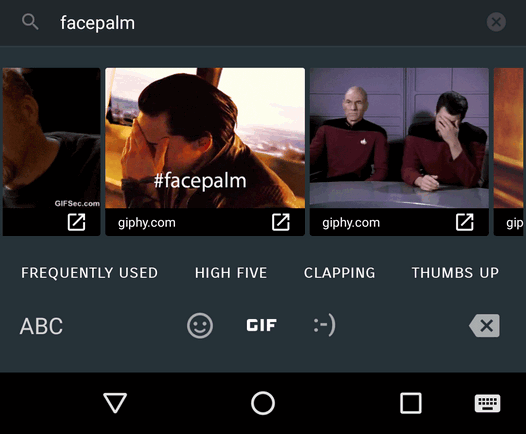Screen dimensions: 526x434
Task: Tap the facepalm search field
Action: pyautogui.click(x=263, y=23)
